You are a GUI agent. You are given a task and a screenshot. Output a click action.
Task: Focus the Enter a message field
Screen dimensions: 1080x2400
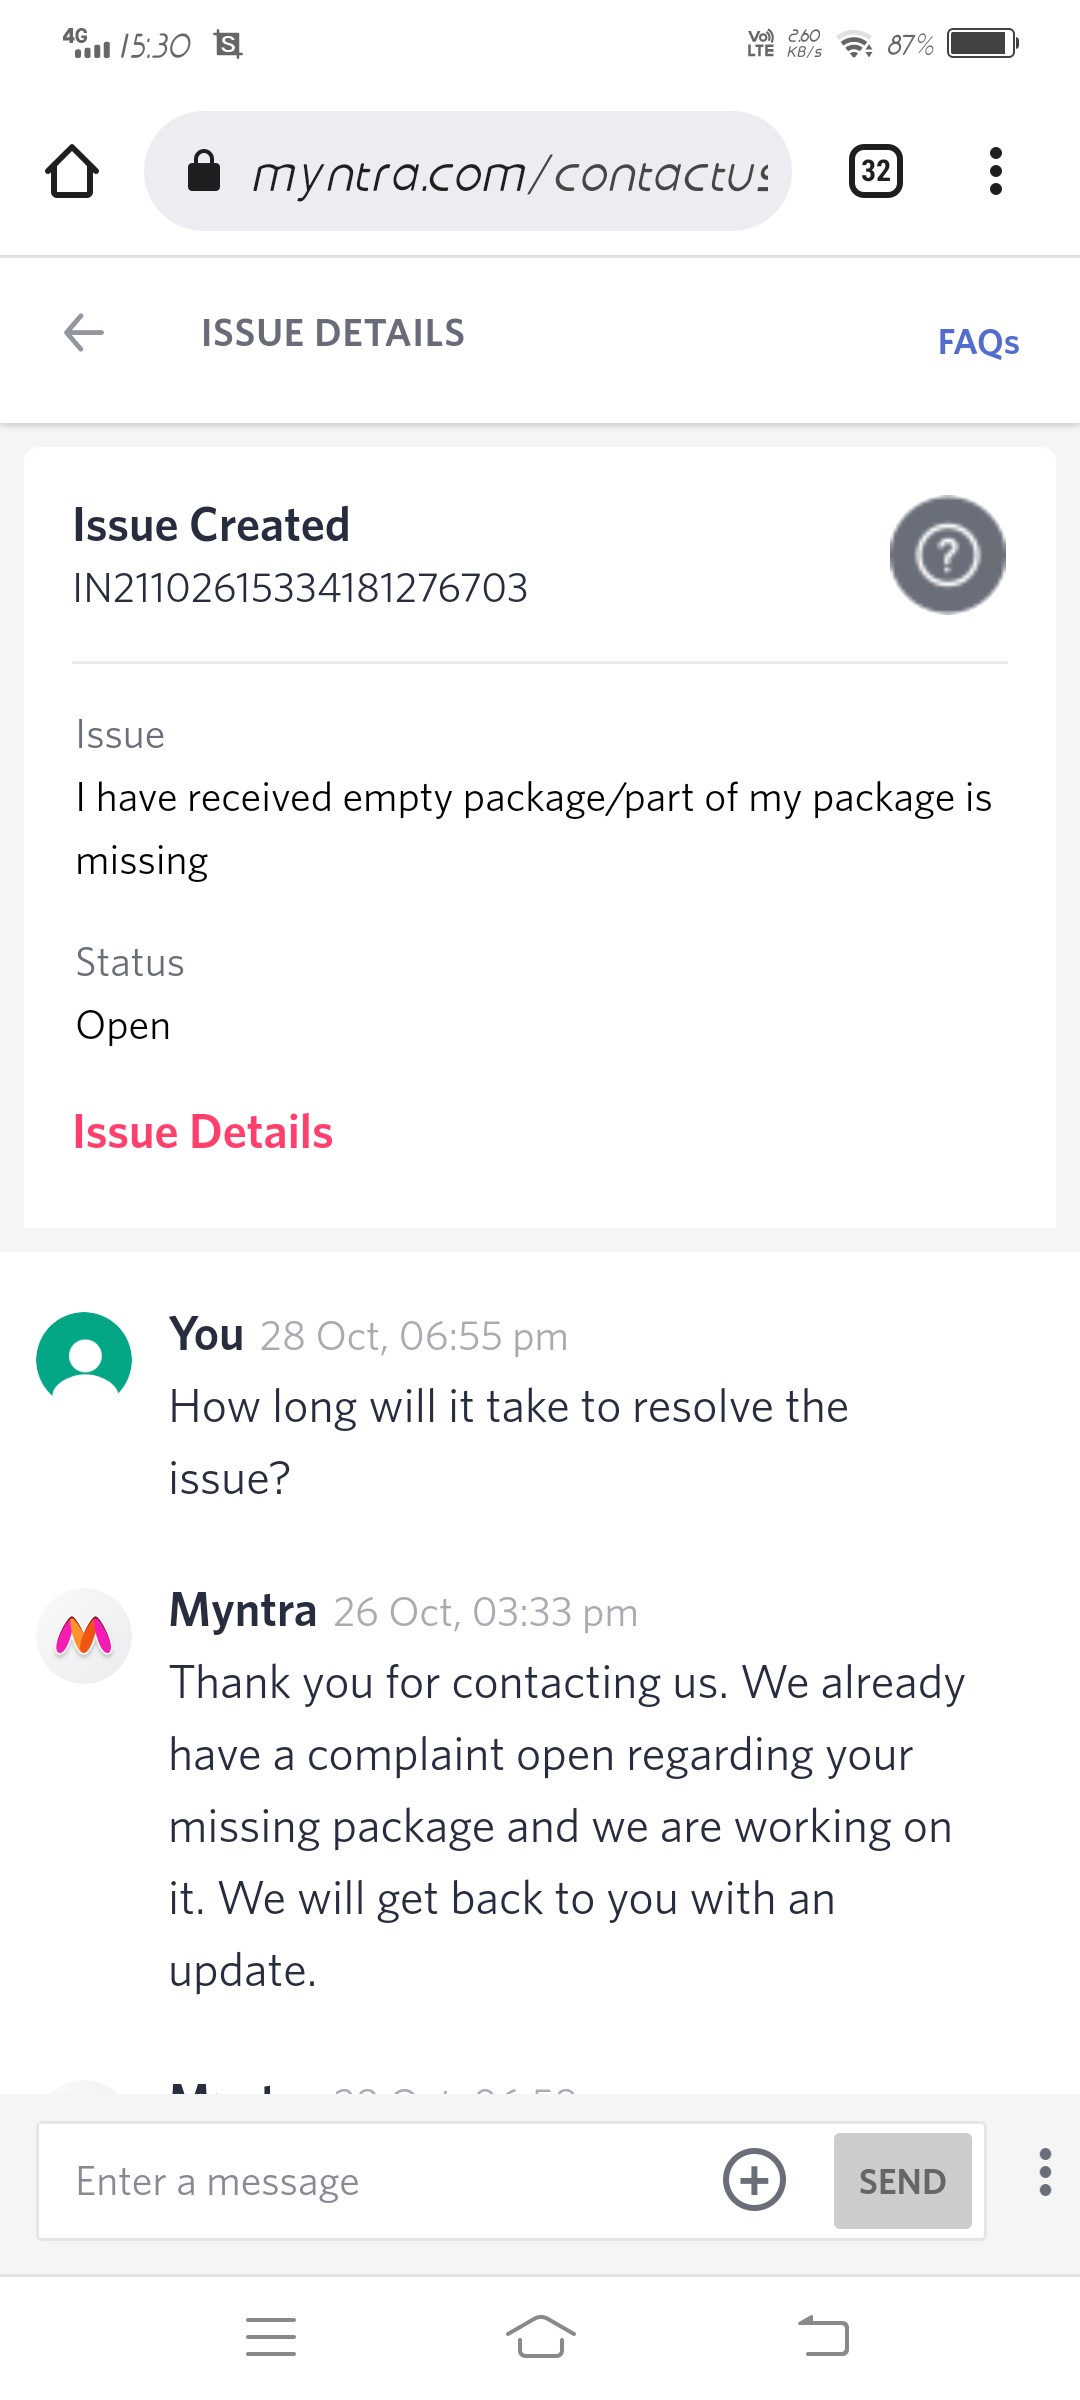point(380,2181)
